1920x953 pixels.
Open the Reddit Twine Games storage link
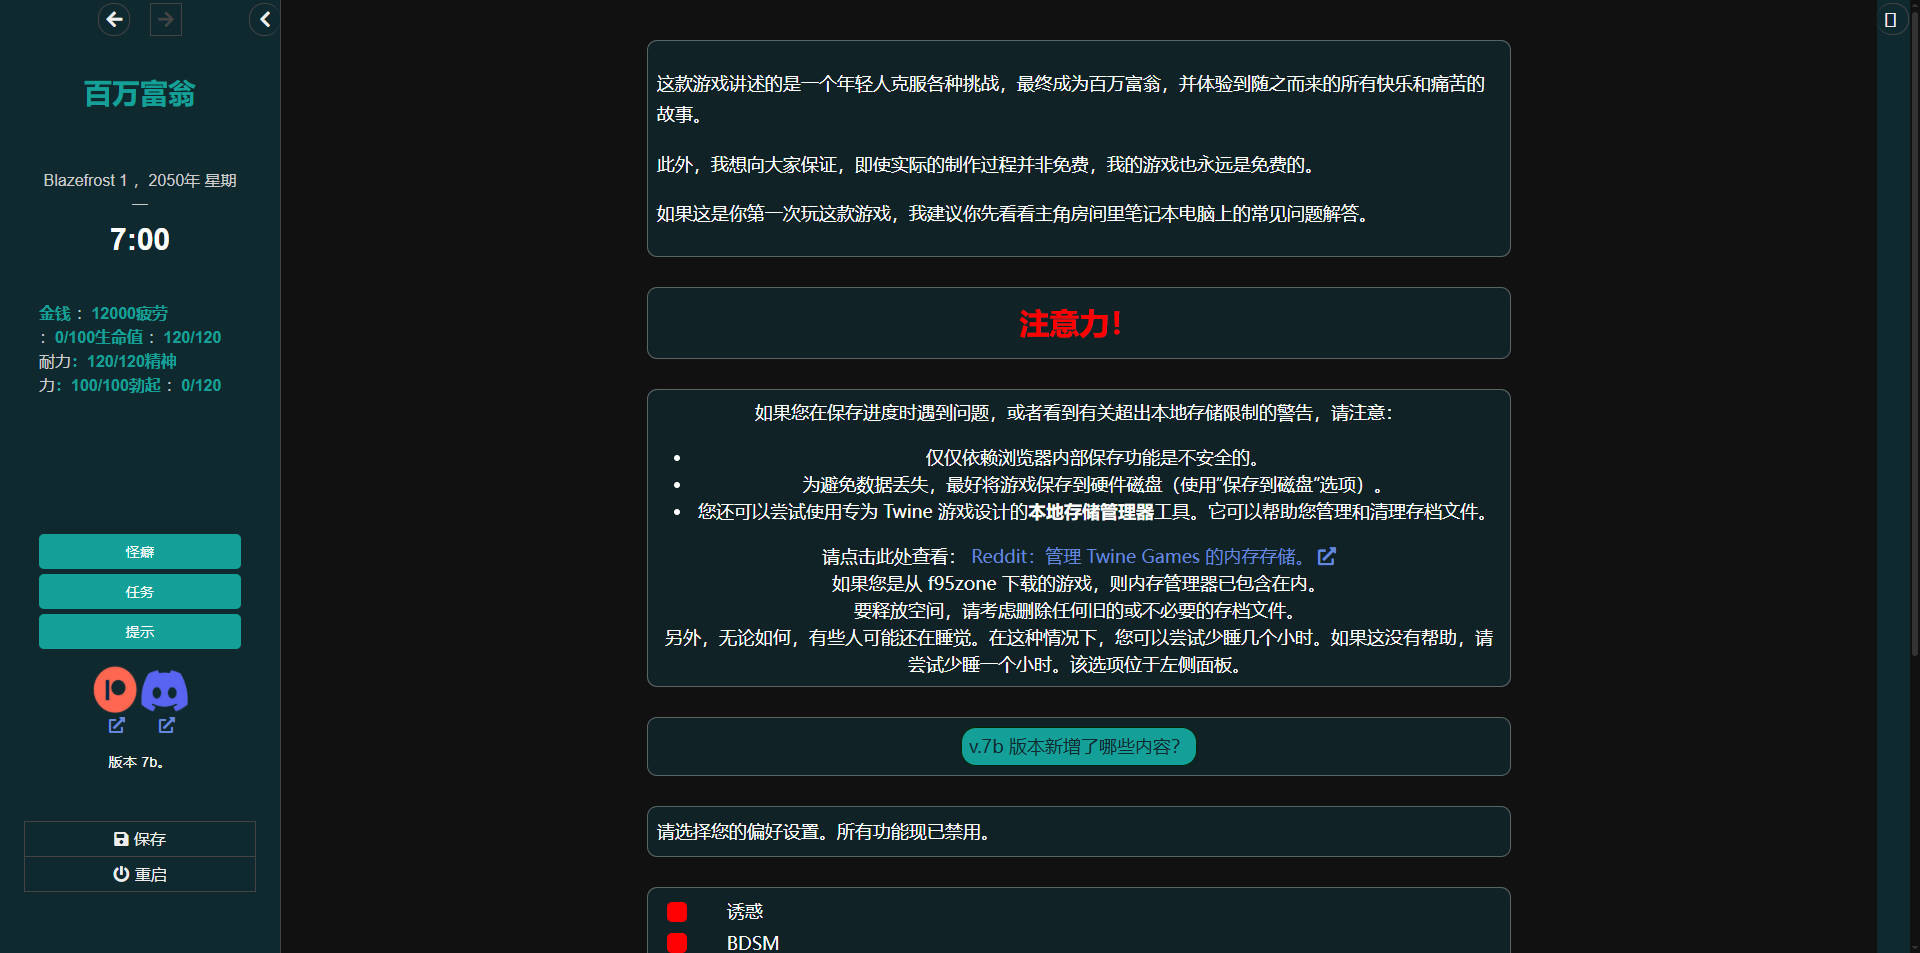coord(1138,557)
